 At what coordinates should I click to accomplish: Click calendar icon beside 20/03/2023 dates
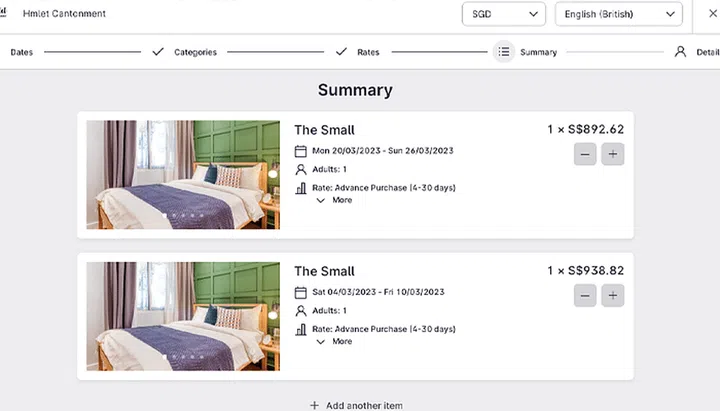(x=300, y=151)
